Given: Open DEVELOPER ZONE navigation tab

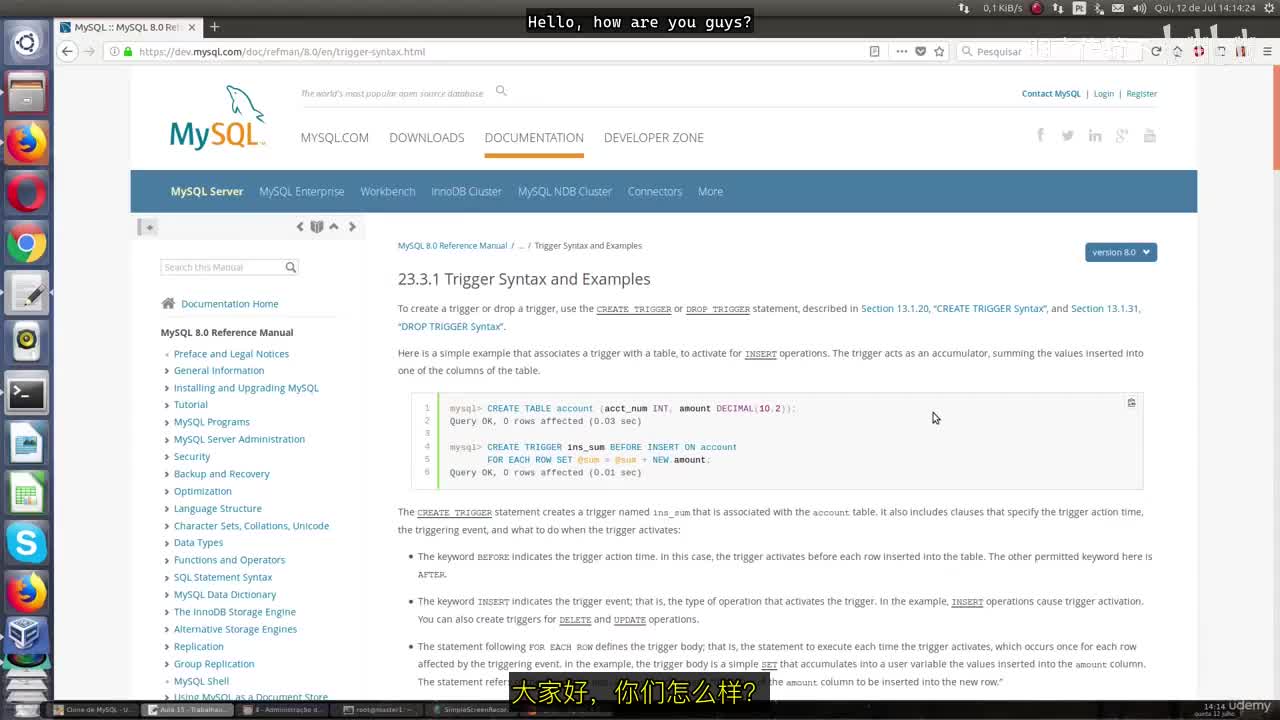Looking at the screenshot, I should pos(654,138).
